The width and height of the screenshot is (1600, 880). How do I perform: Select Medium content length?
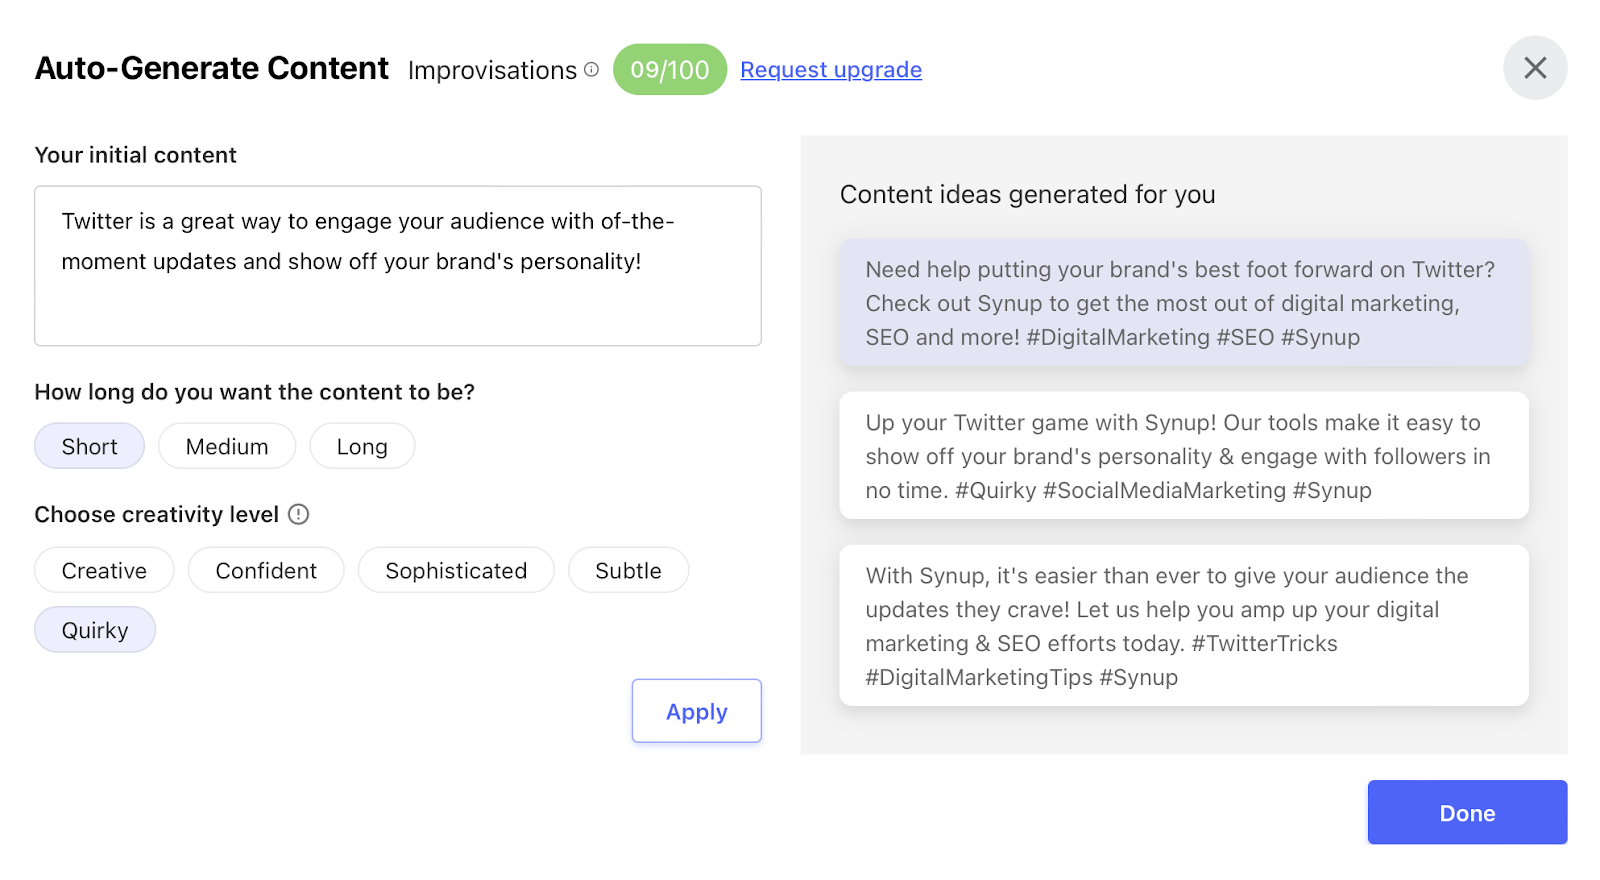point(227,446)
